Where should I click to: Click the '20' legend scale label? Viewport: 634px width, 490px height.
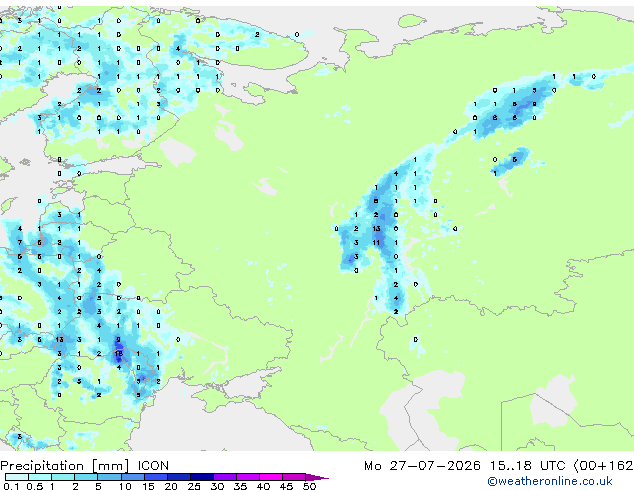(x=171, y=486)
